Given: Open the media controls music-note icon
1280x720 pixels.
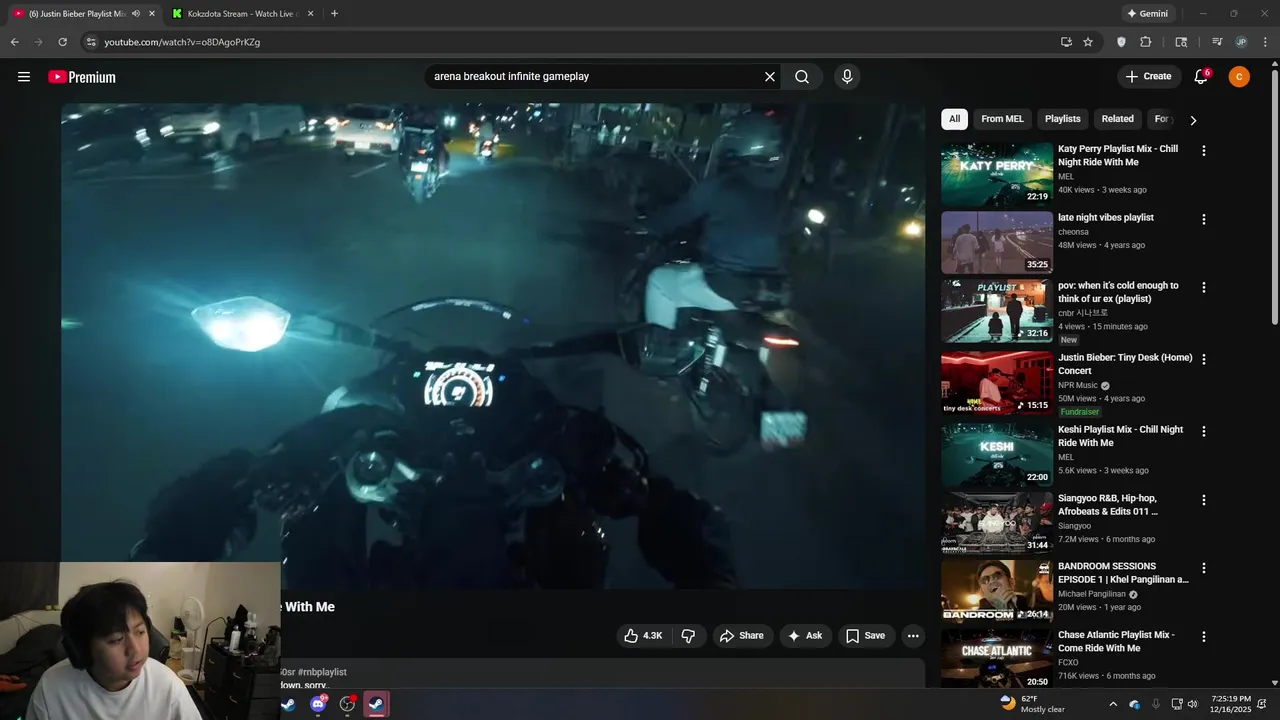Looking at the screenshot, I should tap(1217, 42).
